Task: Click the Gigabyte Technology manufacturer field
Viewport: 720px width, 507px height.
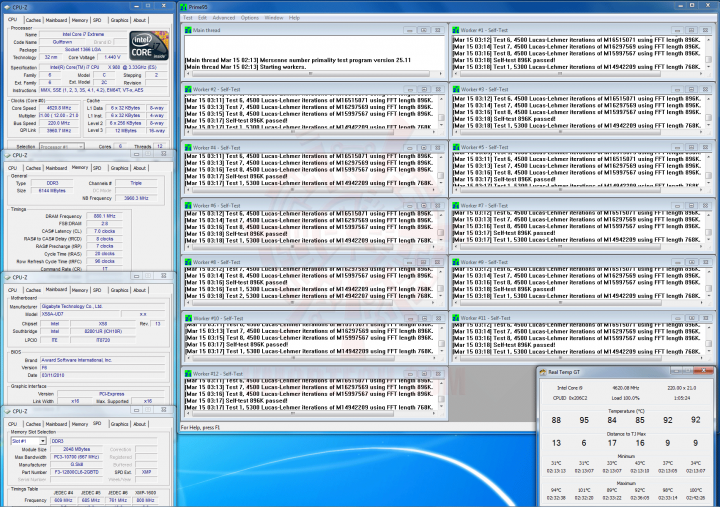Action: click(x=103, y=306)
